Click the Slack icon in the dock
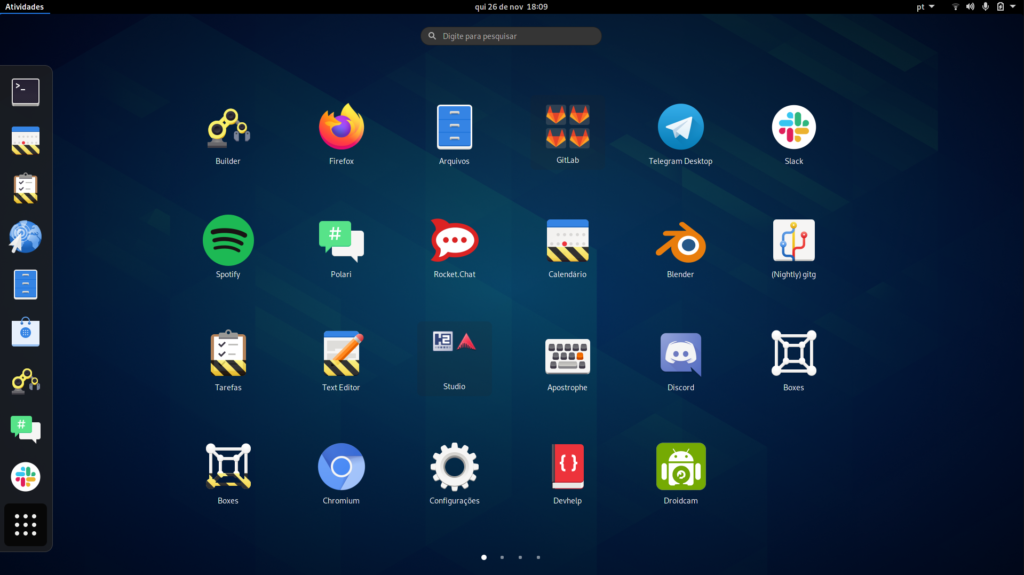The width and height of the screenshot is (1024, 575). [x=25, y=477]
